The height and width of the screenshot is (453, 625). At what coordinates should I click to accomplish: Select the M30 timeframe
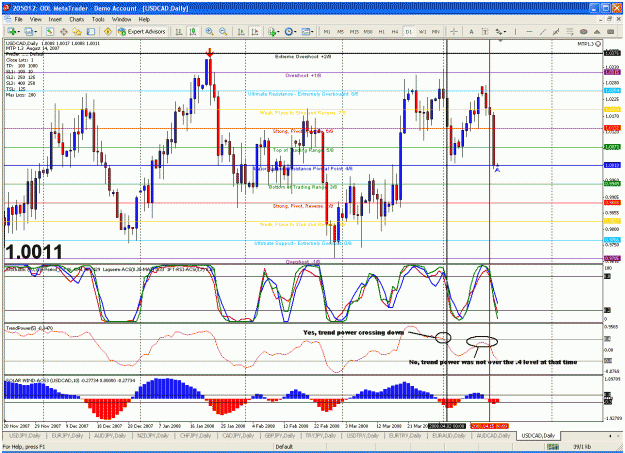coord(368,32)
